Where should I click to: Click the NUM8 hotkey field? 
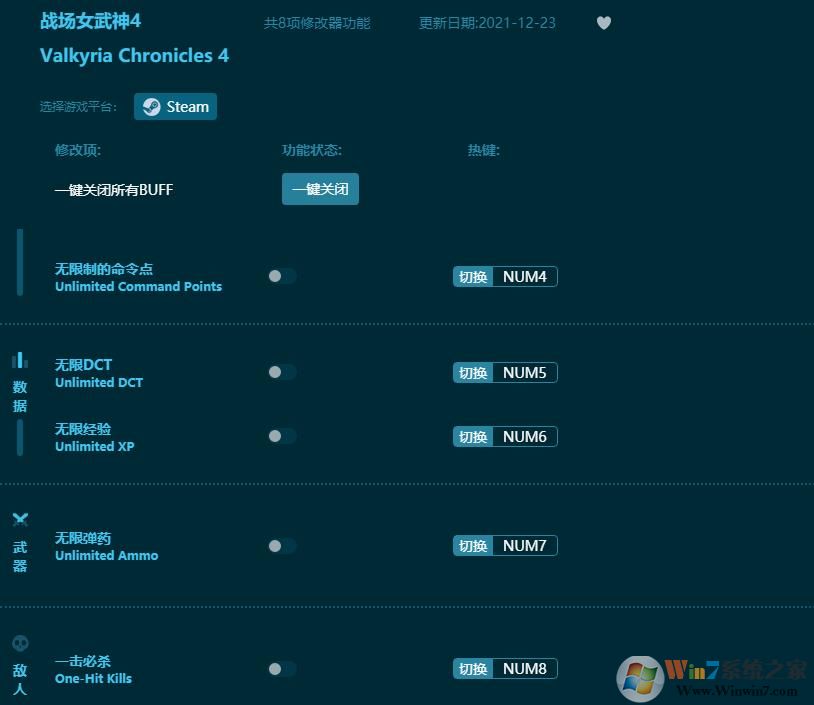pyautogui.click(x=525, y=669)
